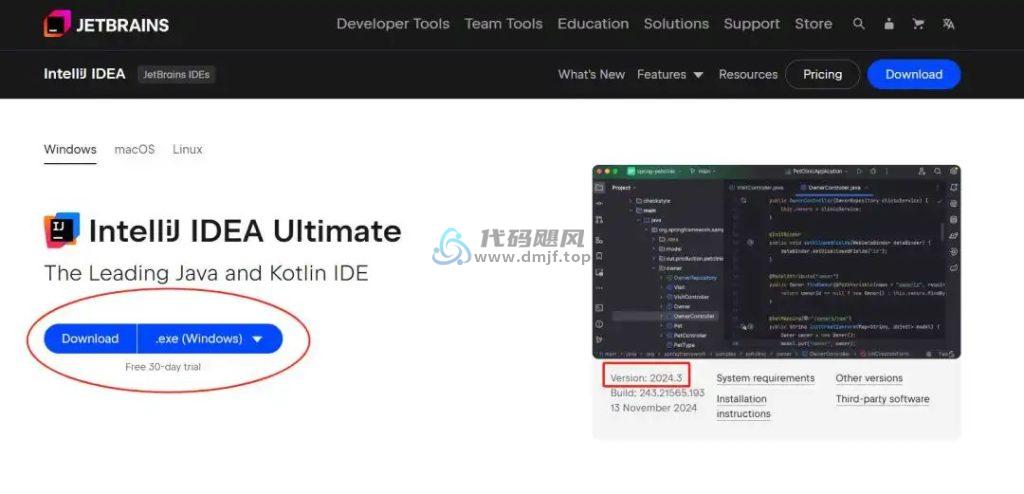Open the site search magnifier icon
1024x494 pixels.
[x=859, y=24]
